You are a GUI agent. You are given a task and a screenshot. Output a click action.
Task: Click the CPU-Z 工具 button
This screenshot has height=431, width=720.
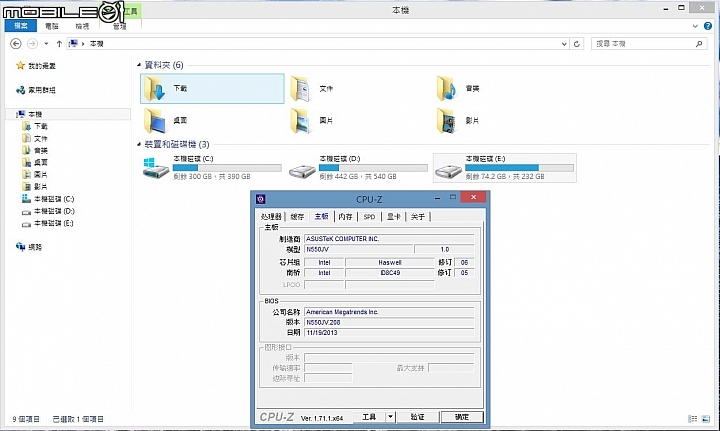pyautogui.click(x=369, y=417)
